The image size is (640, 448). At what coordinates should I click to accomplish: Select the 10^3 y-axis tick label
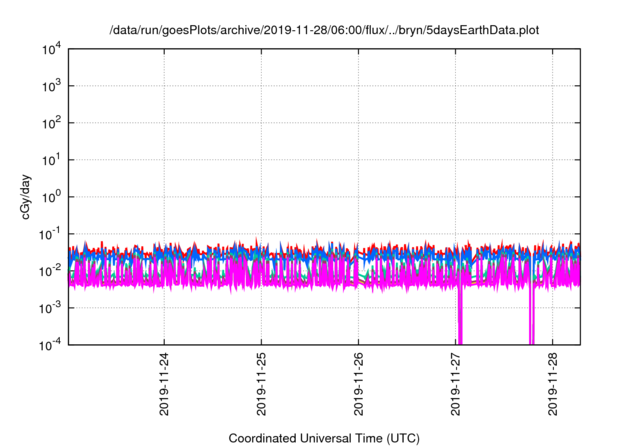pos(50,86)
